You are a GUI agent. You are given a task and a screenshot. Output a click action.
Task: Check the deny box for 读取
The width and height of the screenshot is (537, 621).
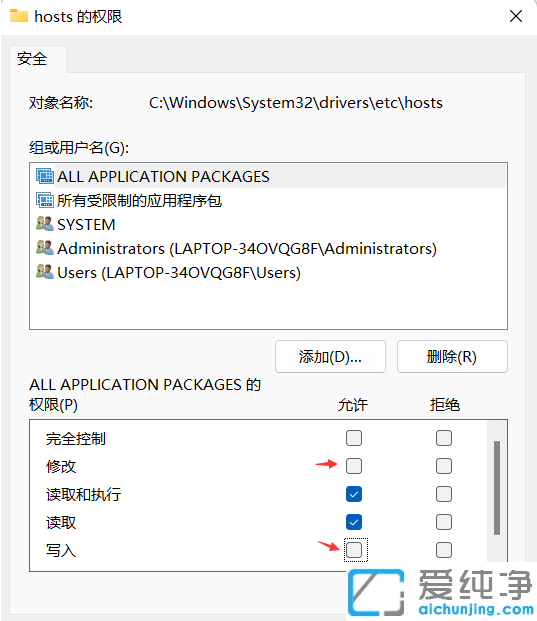(444, 522)
